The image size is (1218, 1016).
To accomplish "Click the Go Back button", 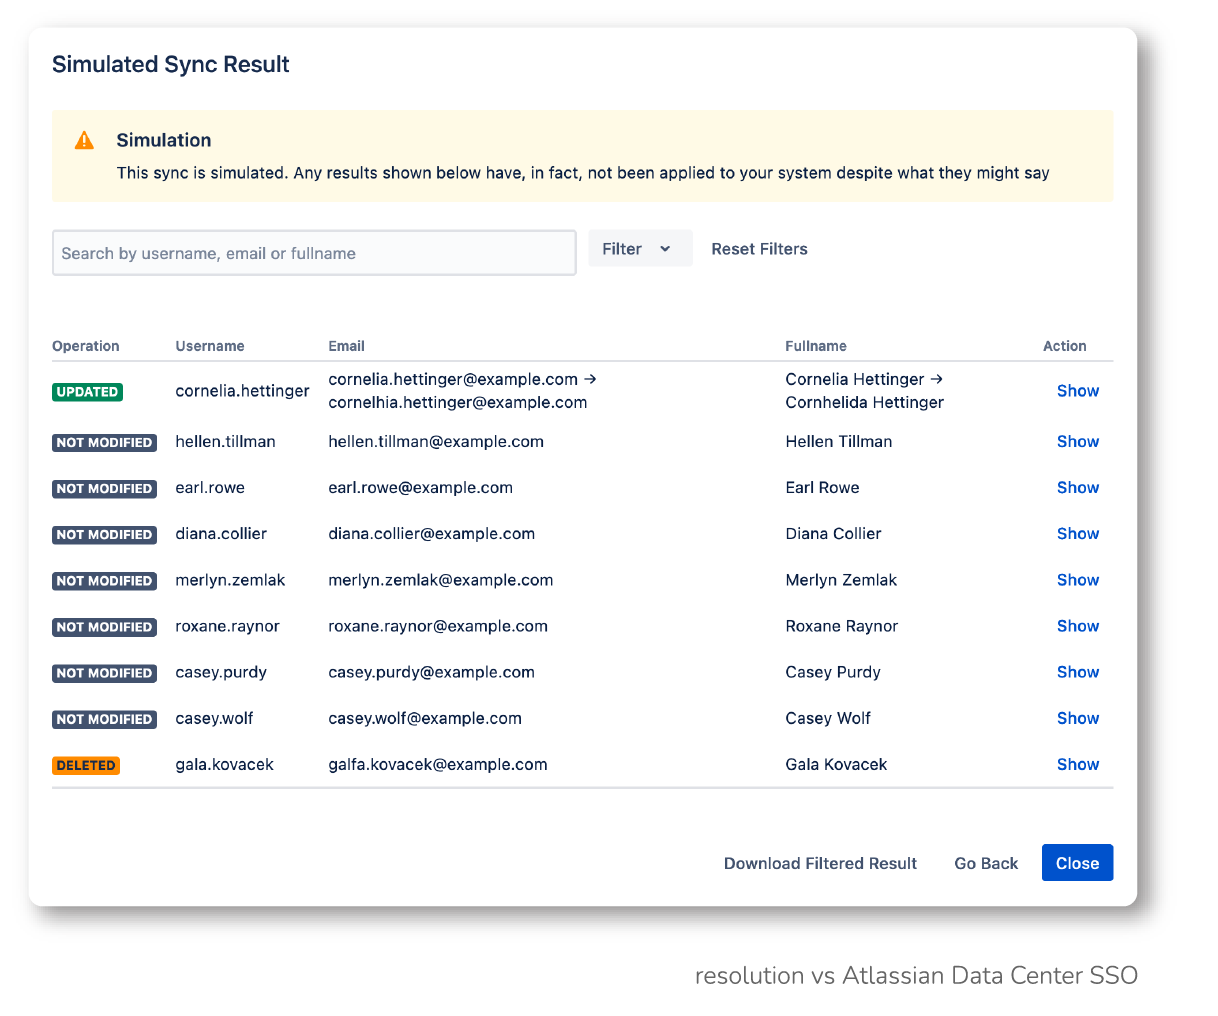I will coord(986,863).
